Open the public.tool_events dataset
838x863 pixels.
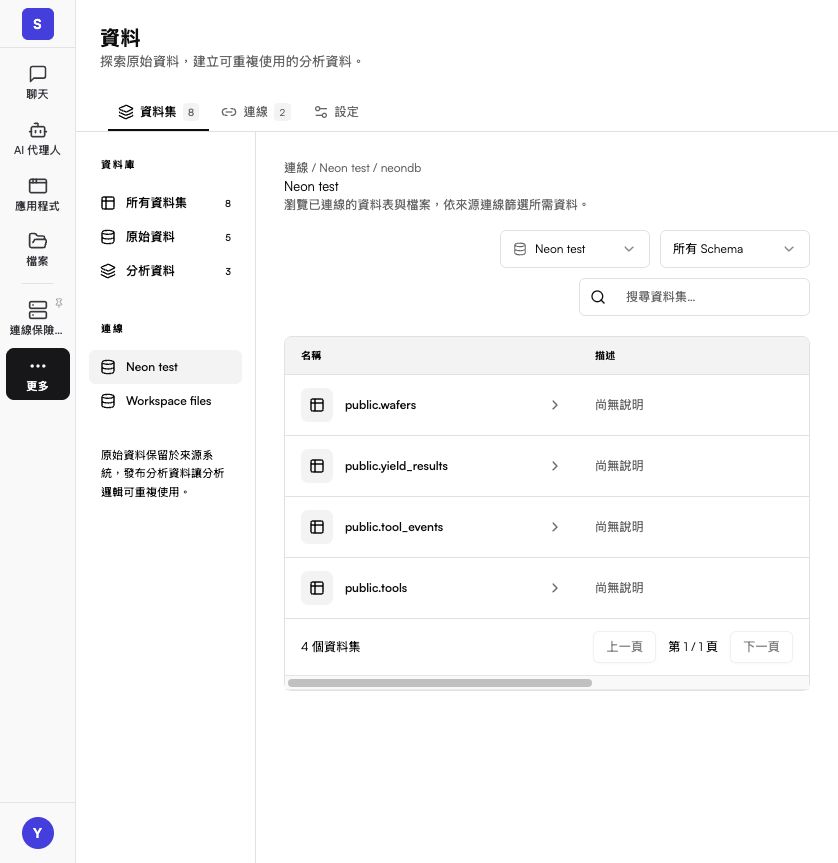394,527
